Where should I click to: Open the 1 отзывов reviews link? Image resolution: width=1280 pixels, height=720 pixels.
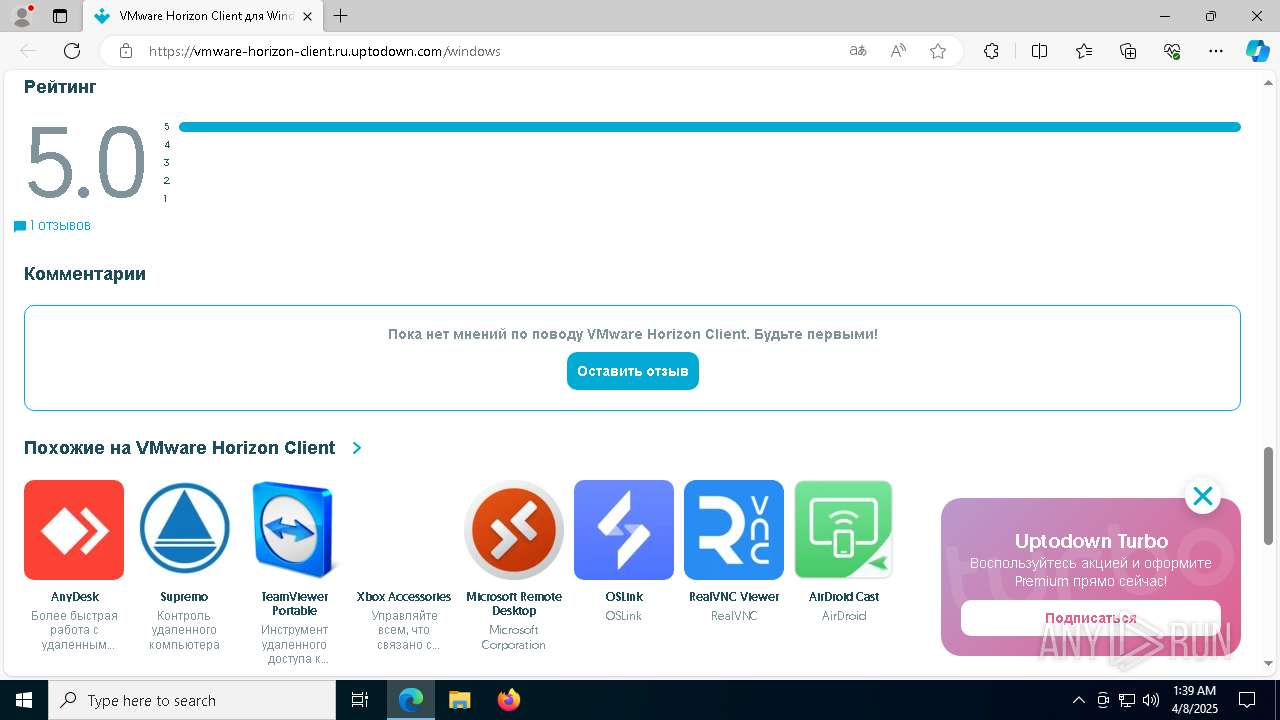pos(52,226)
